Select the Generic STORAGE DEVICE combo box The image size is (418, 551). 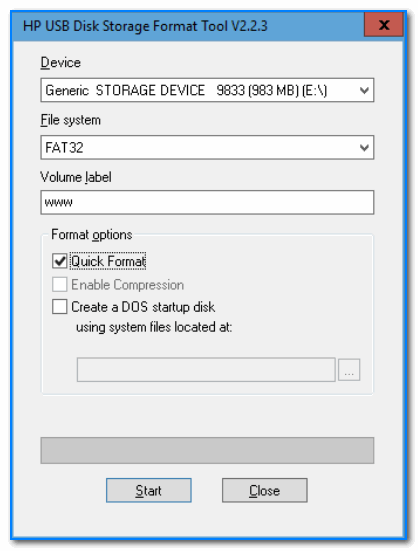pyautogui.click(x=207, y=90)
